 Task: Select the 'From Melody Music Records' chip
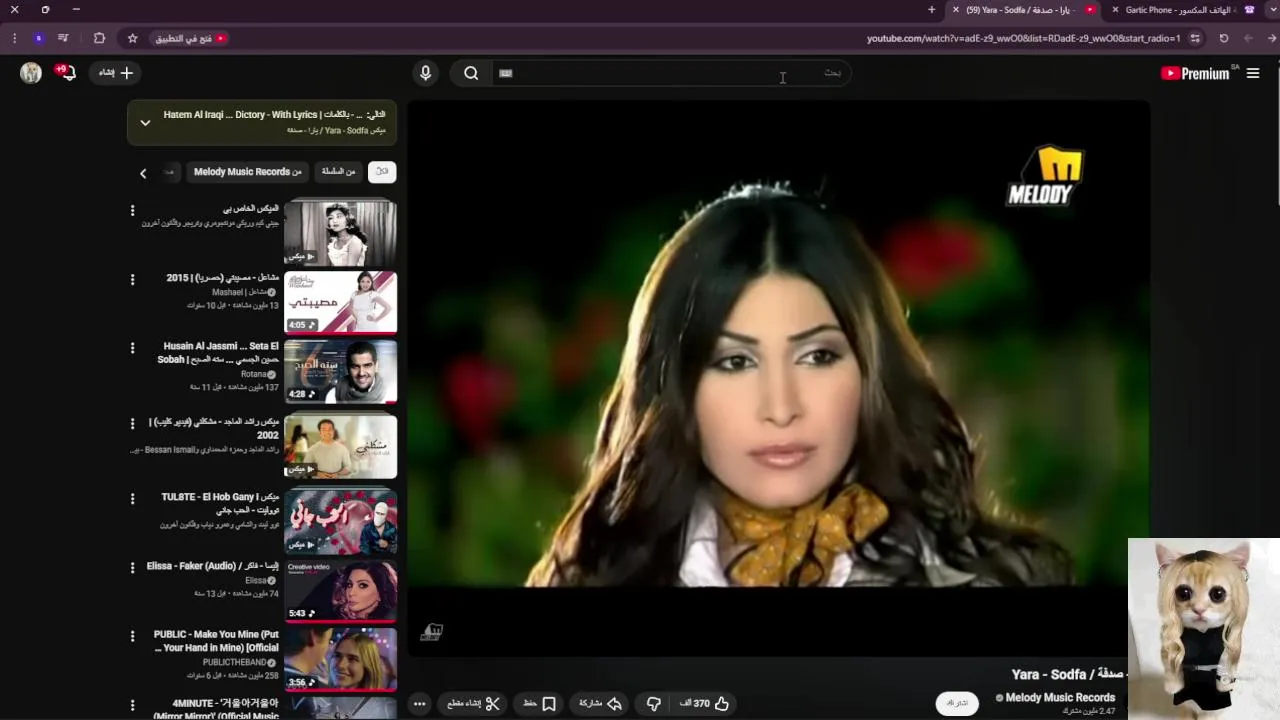248,172
